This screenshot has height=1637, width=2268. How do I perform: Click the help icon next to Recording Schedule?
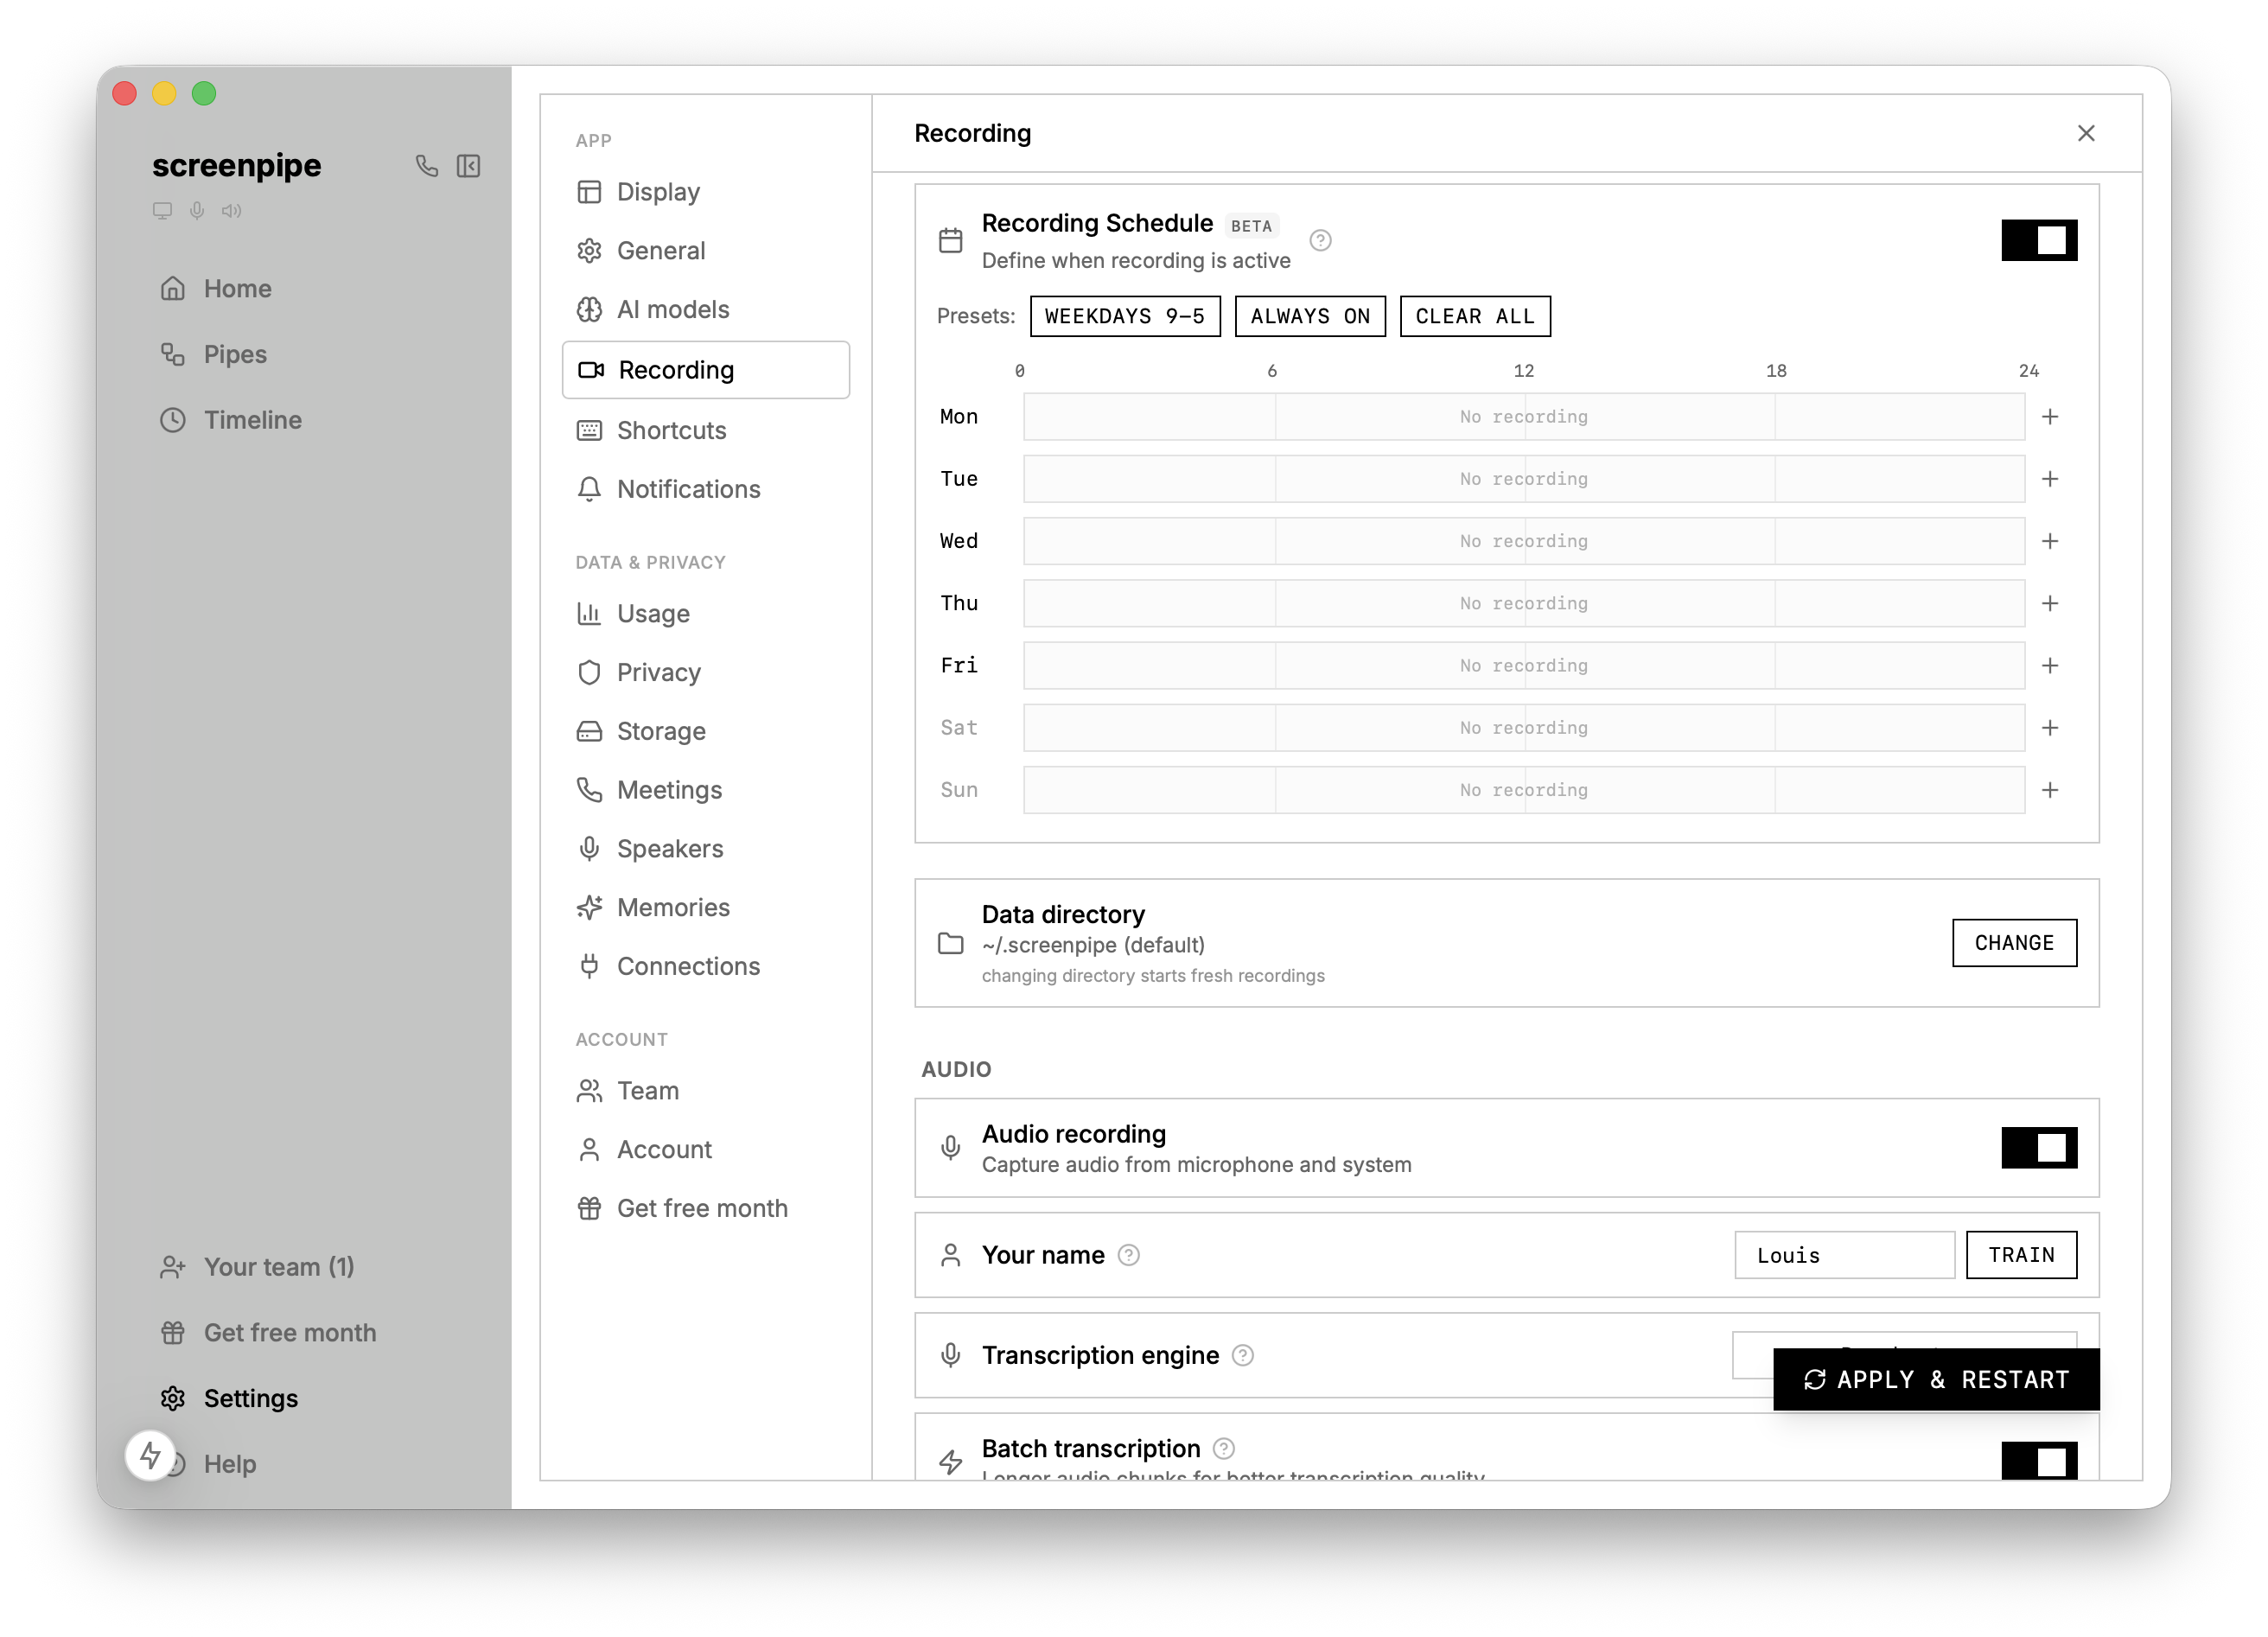pyautogui.click(x=1320, y=240)
